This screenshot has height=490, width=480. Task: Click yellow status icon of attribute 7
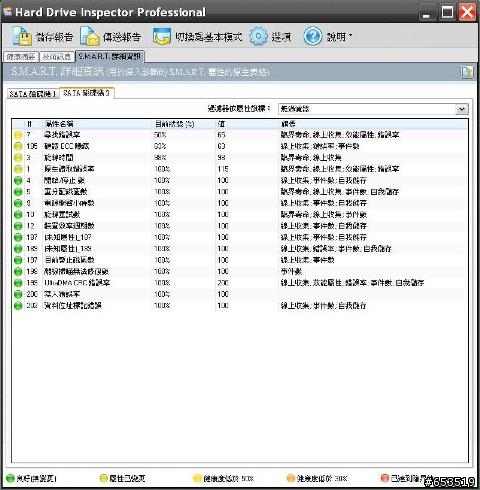tap(18, 135)
